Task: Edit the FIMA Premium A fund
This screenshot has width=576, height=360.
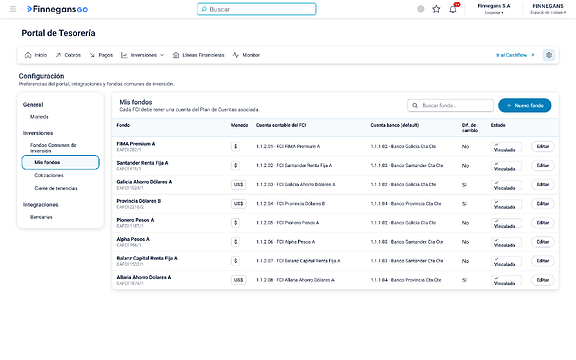Action: (543, 147)
